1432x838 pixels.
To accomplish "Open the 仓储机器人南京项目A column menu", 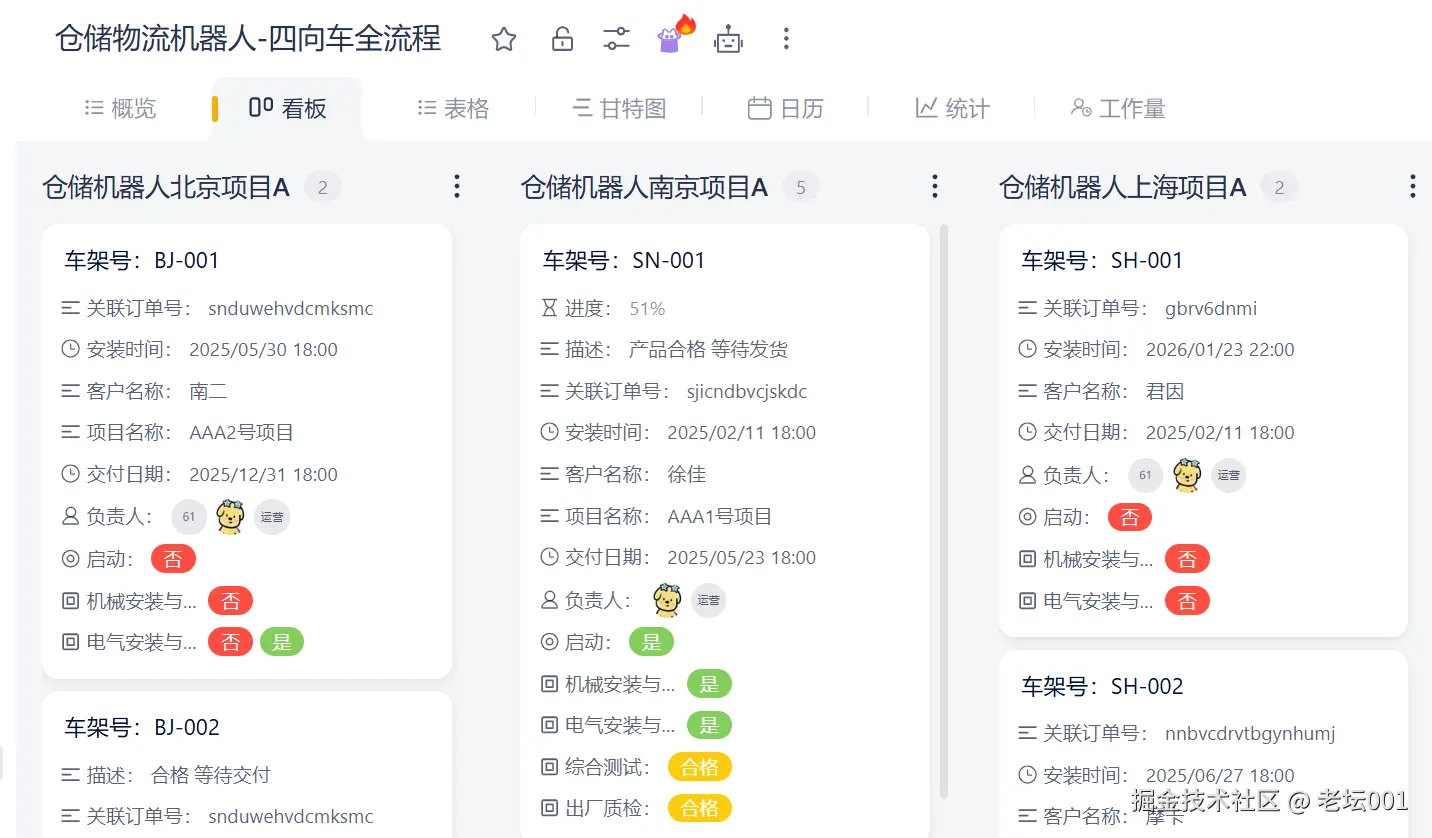I will click(934, 186).
